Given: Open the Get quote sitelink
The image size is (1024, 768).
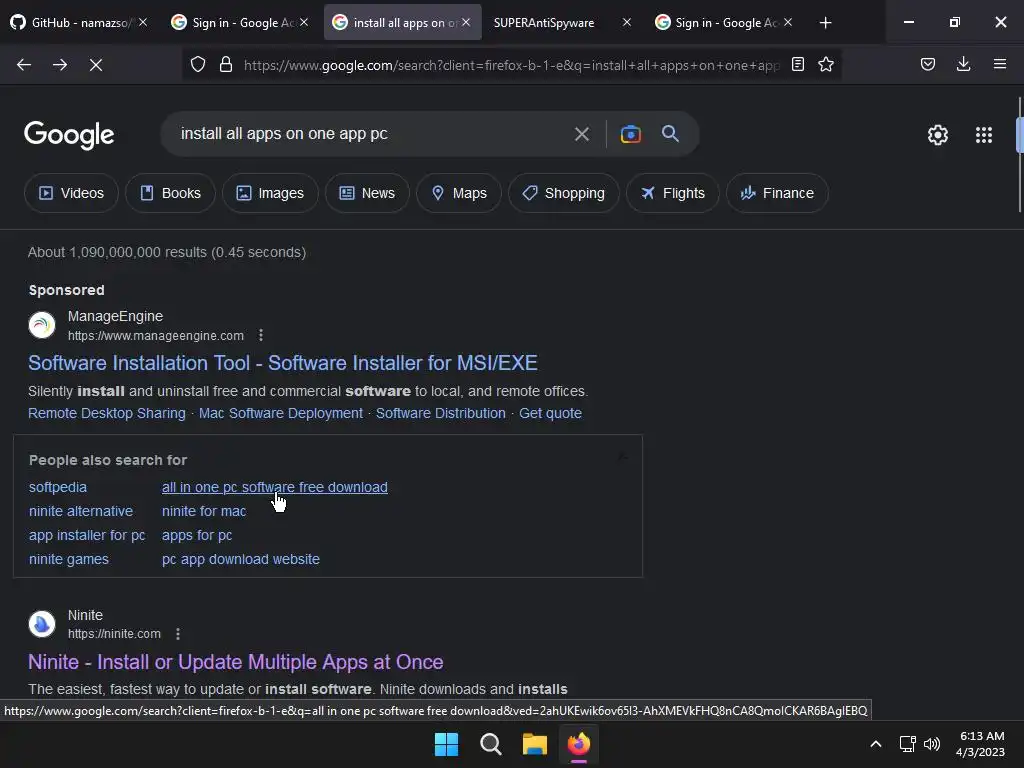Looking at the screenshot, I should (x=551, y=413).
